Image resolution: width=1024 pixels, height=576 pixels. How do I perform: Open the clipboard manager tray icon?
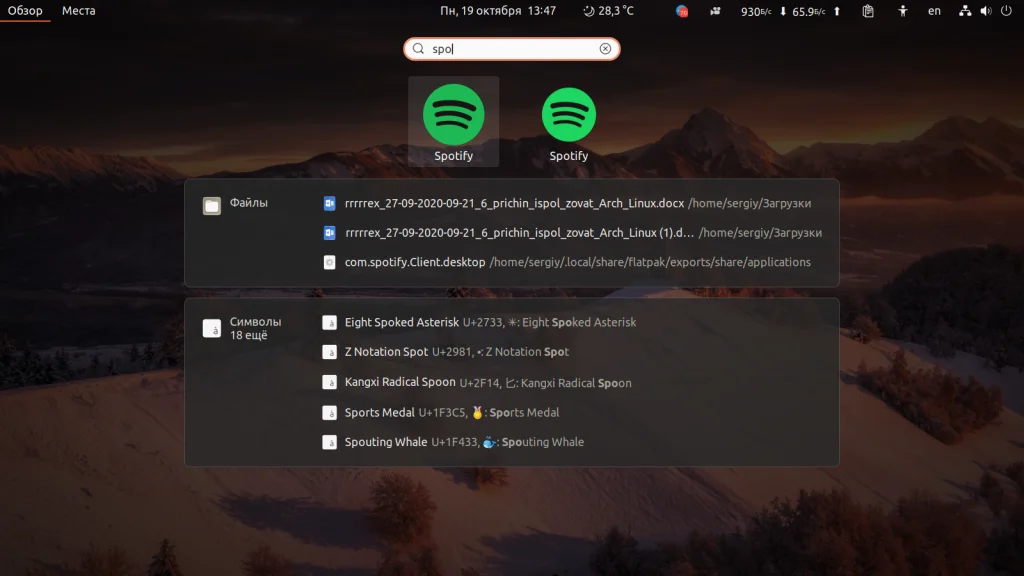click(x=868, y=11)
